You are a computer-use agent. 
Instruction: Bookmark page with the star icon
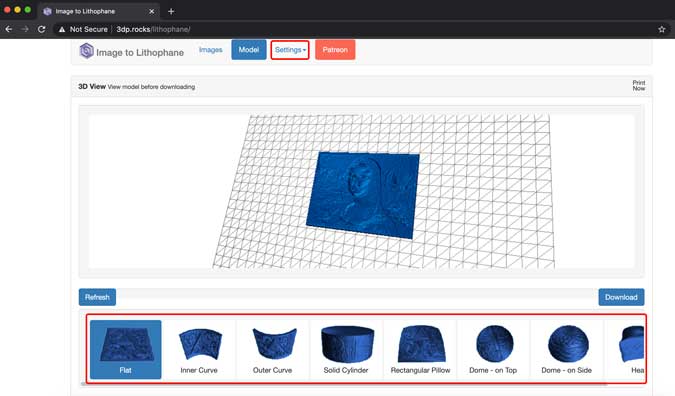[662, 29]
